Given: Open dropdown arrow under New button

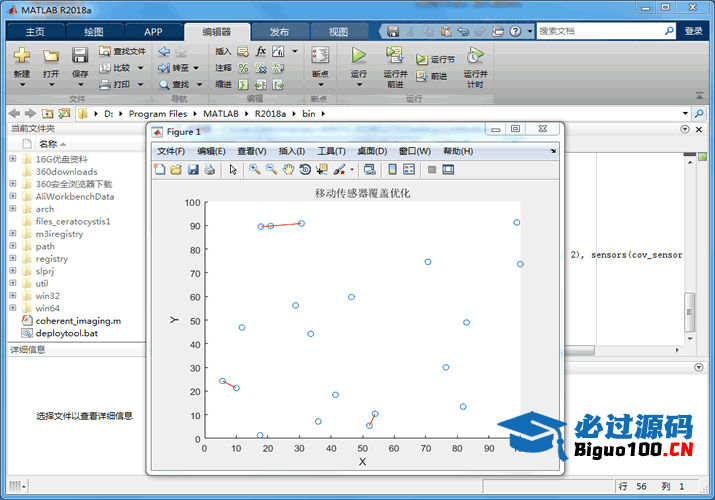Looking at the screenshot, I should coord(22,84).
